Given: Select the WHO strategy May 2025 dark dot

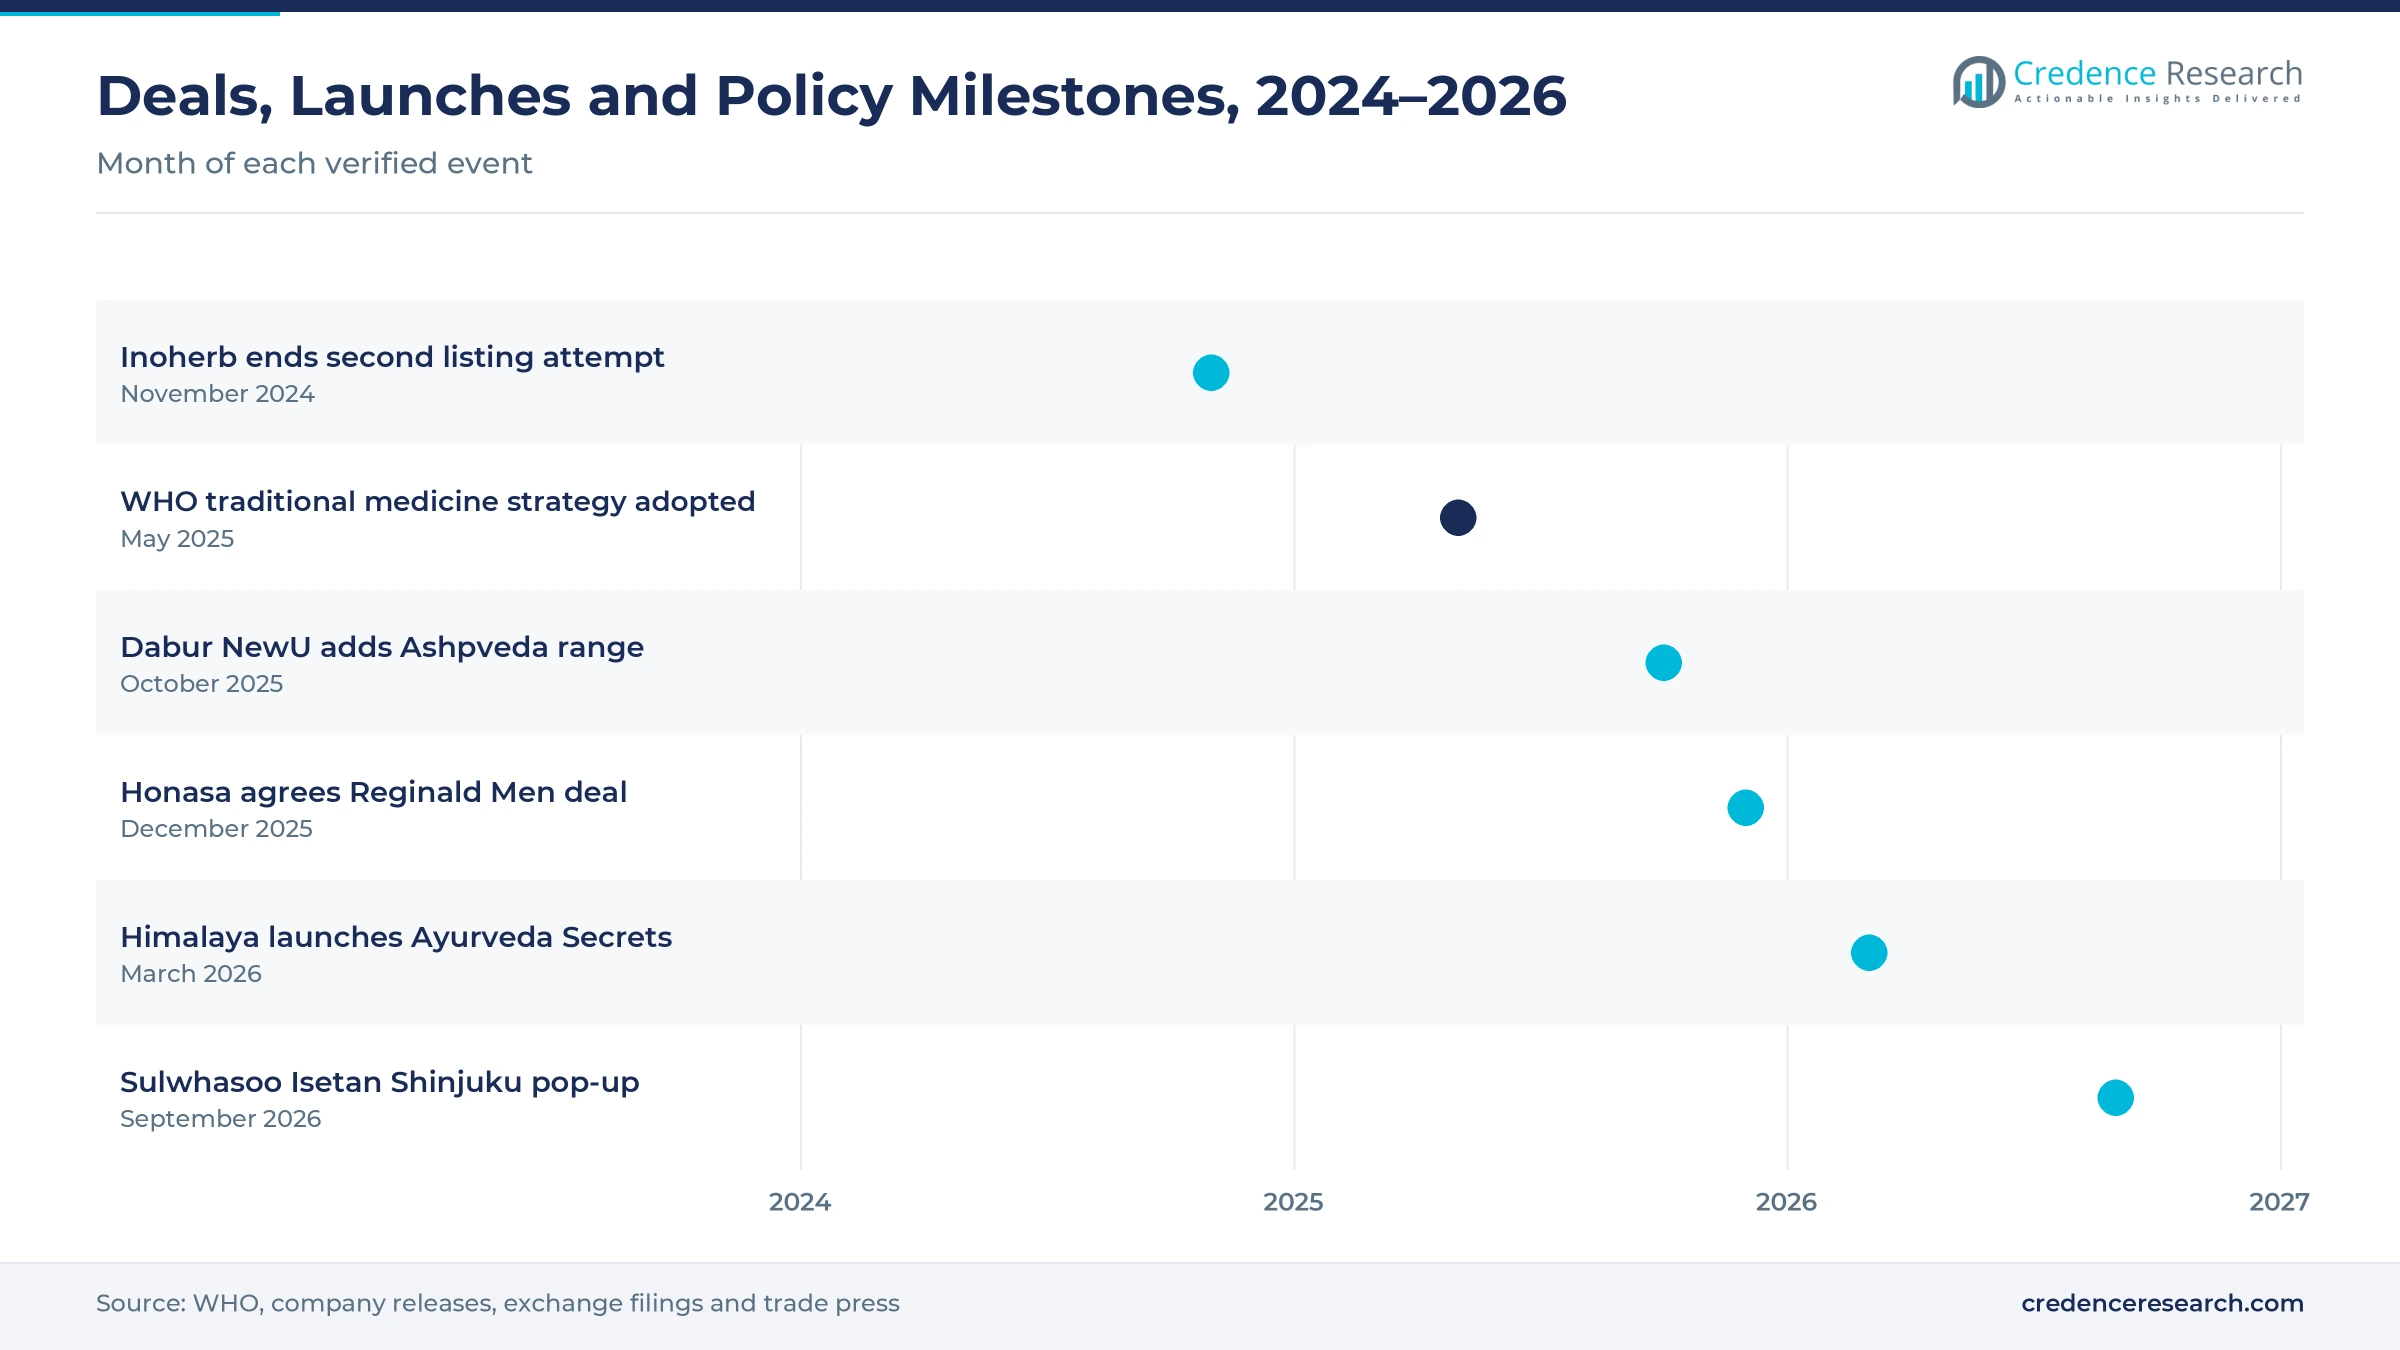Looking at the screenshot, I should [1458, 518].
